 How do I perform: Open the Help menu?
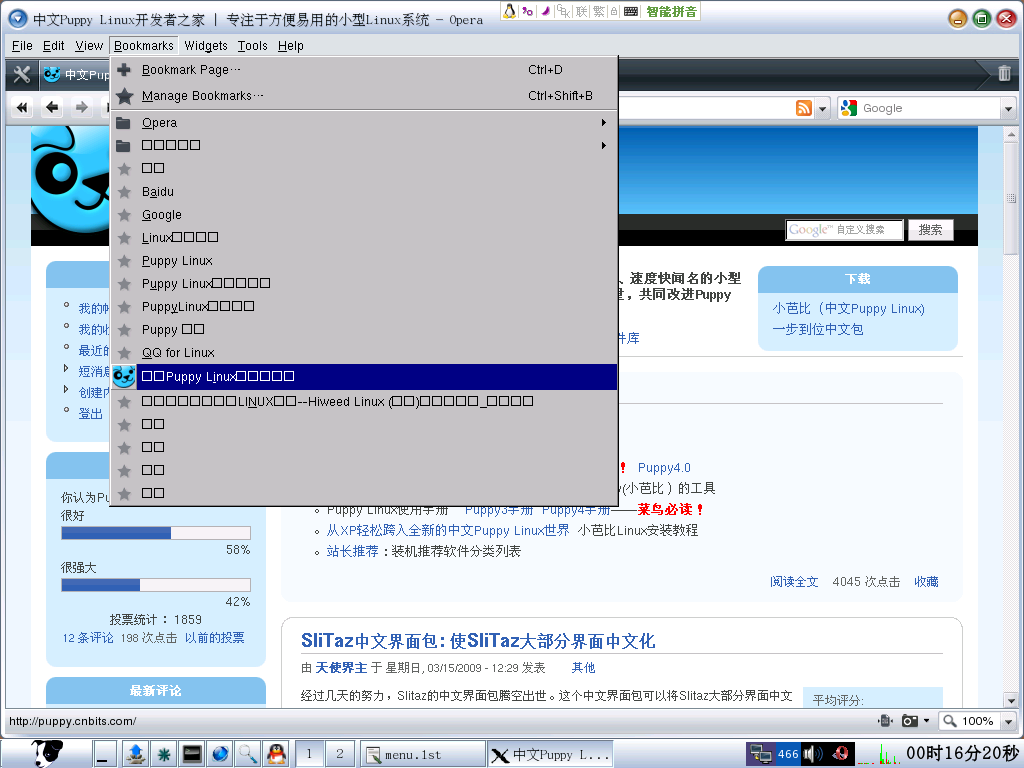pyautogui.click(x=291, y=46)
